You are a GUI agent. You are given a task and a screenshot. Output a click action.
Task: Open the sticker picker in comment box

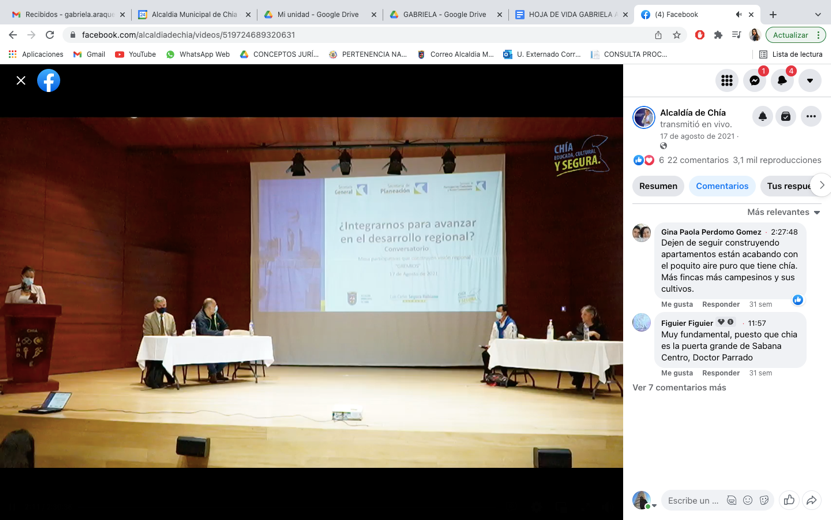coord(764,500)
